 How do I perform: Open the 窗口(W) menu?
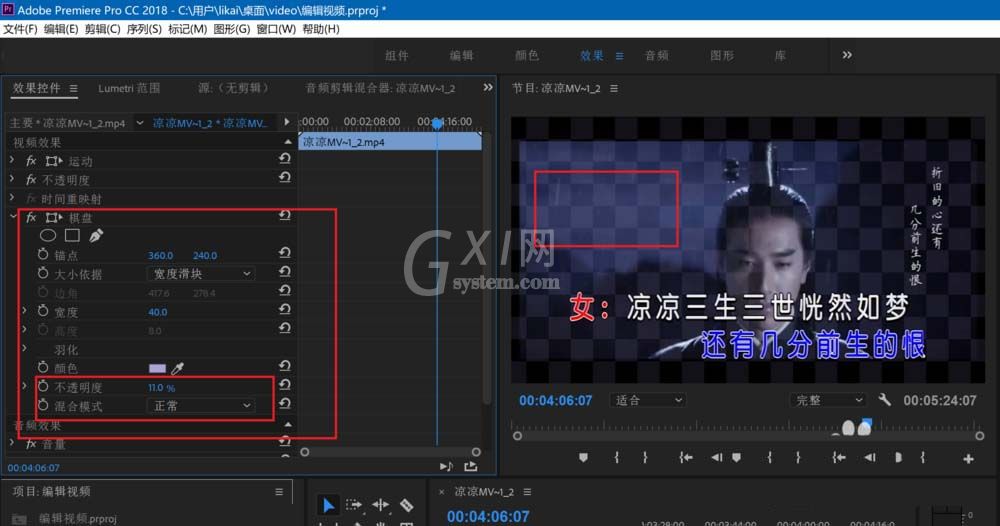coord(276,29)
